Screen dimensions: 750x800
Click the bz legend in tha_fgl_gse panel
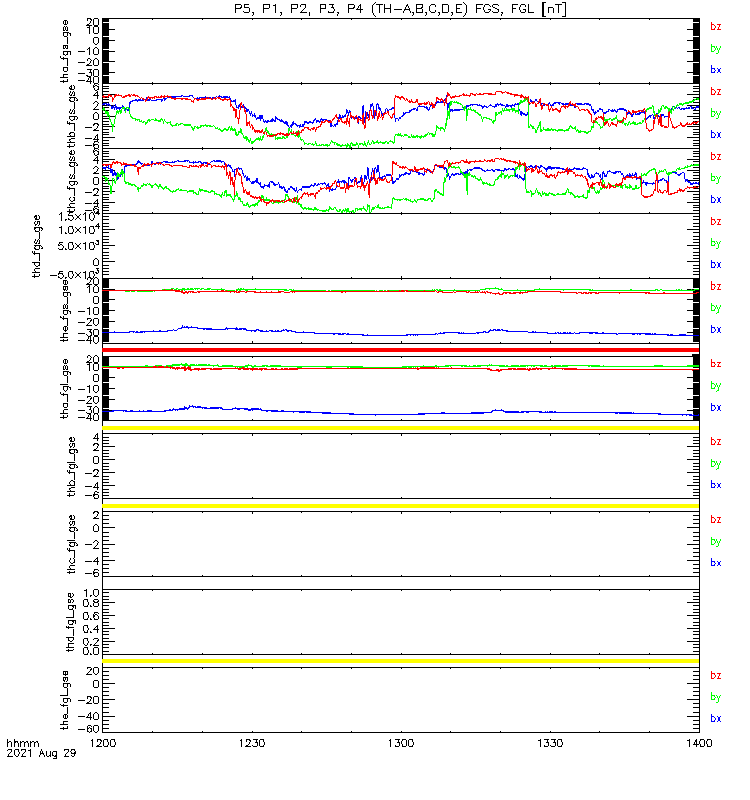[x=716, y=364]
